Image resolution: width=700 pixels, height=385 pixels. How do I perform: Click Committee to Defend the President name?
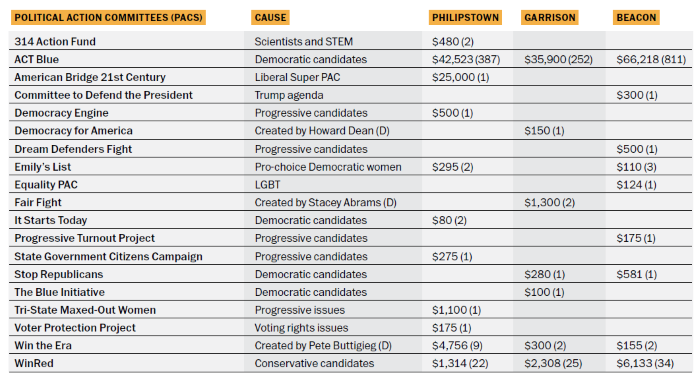tap(104, 95)
